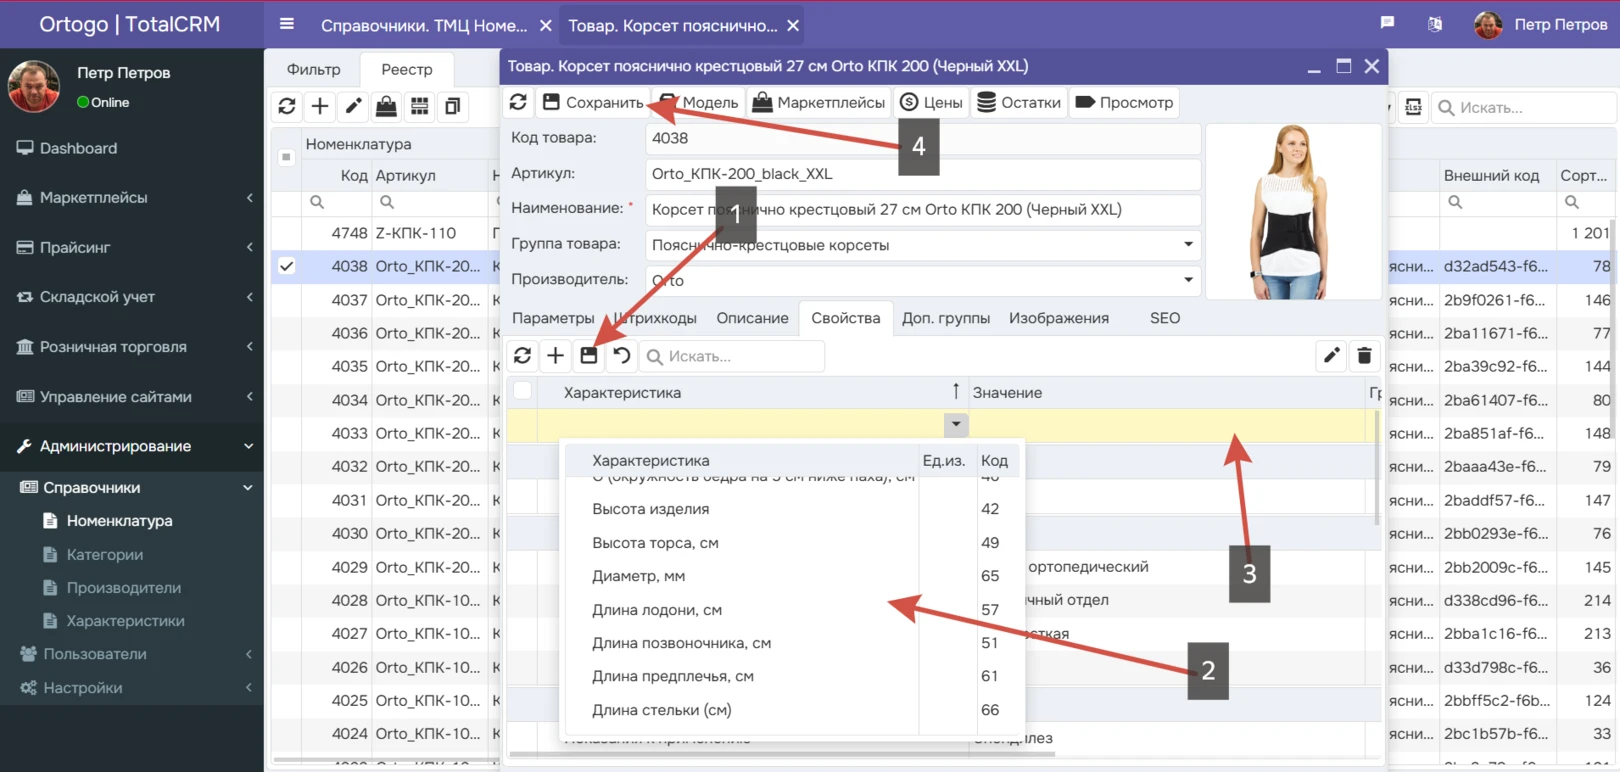
Task: Open the Остатки button
Action: click(1019, 102)
